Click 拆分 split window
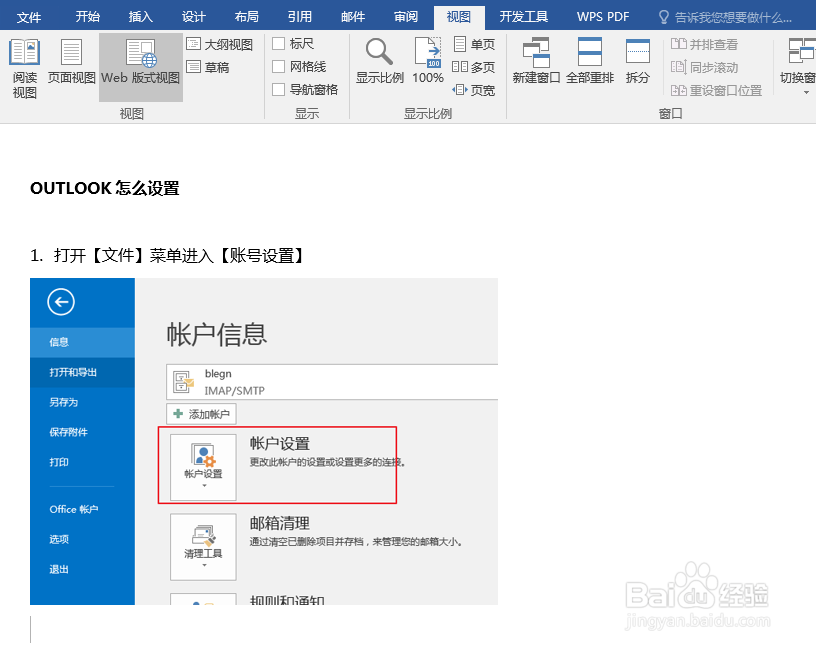 pos(638,61)
